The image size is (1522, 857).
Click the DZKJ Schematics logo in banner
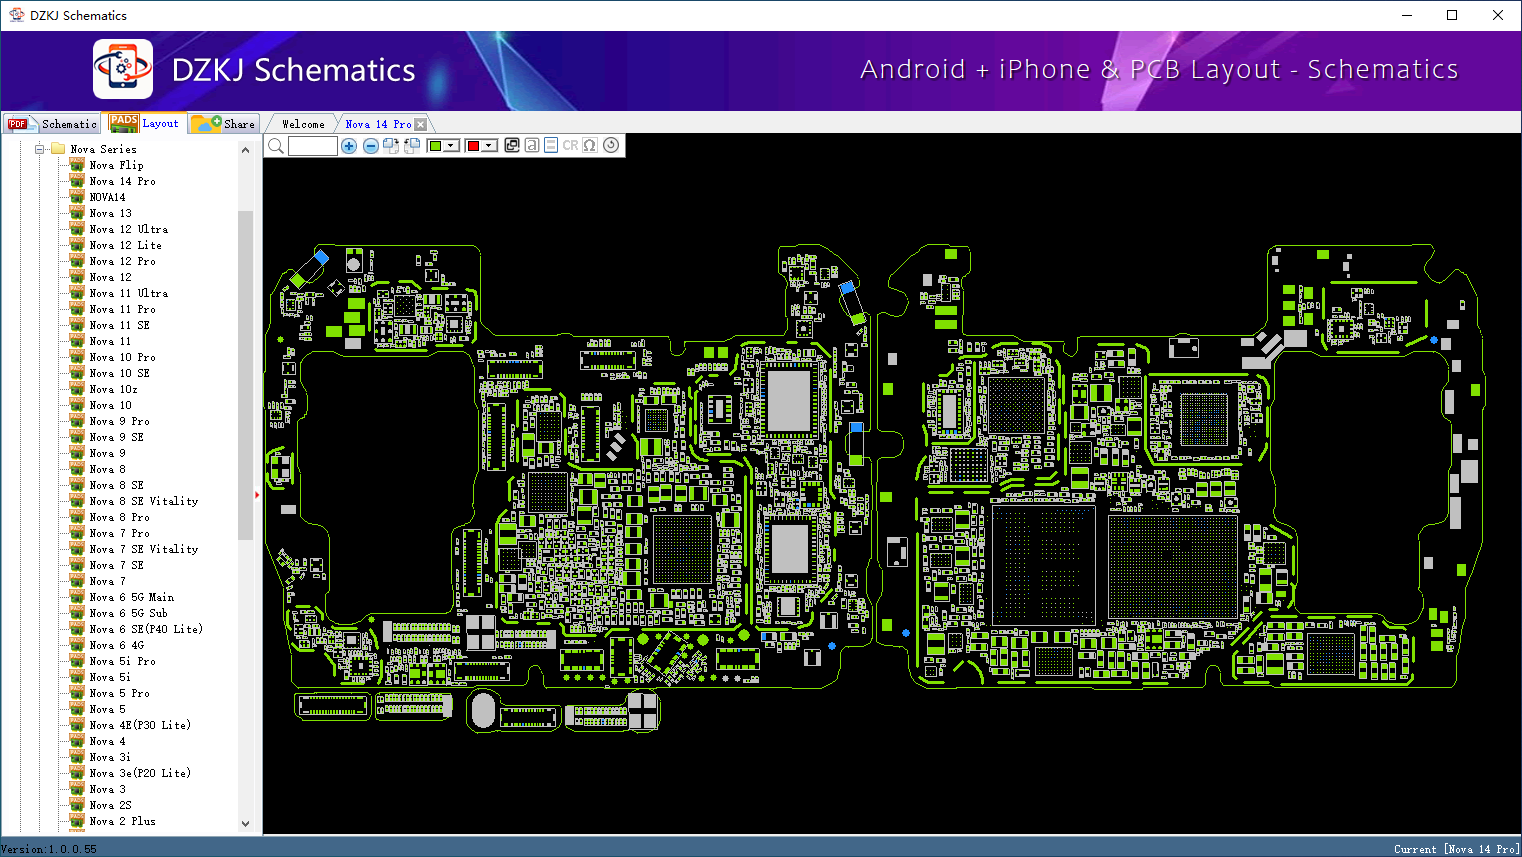coord(123,69)
